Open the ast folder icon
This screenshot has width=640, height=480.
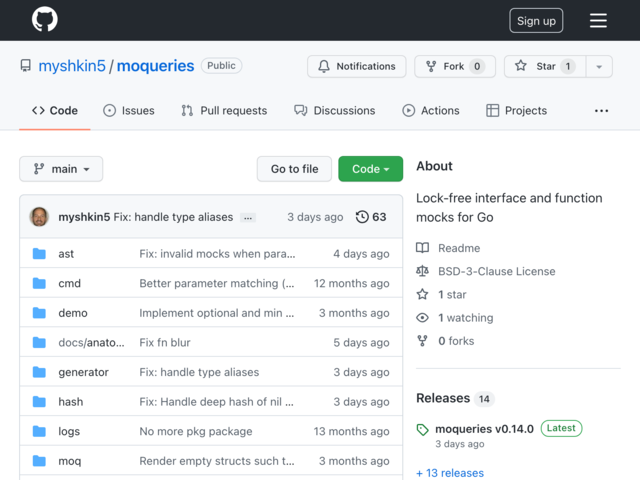click(x=39, y=253)
